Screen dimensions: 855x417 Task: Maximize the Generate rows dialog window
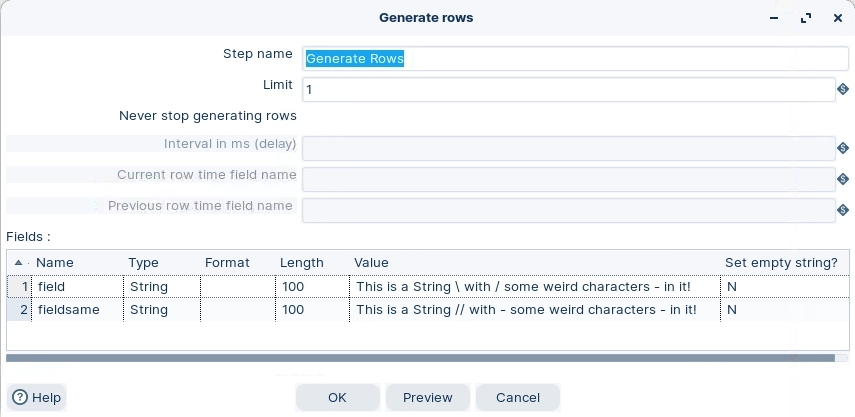[806, 18]
